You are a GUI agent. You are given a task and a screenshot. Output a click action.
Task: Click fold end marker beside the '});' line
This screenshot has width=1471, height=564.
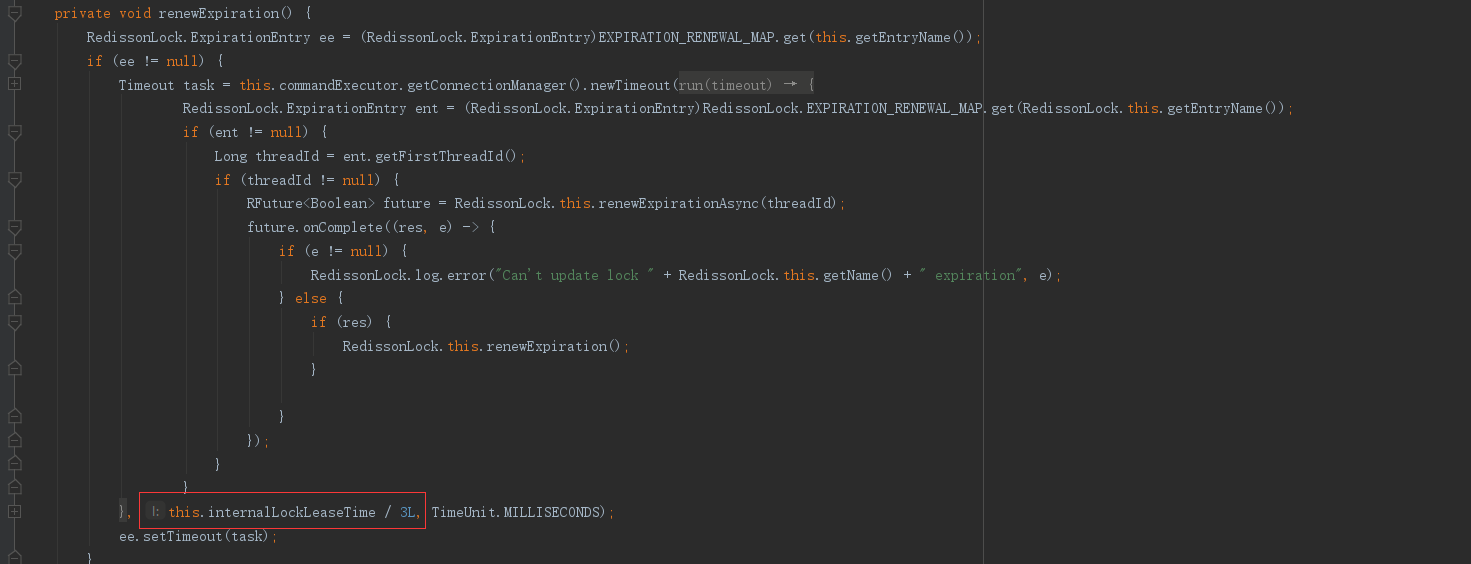[x=14, y=440]
